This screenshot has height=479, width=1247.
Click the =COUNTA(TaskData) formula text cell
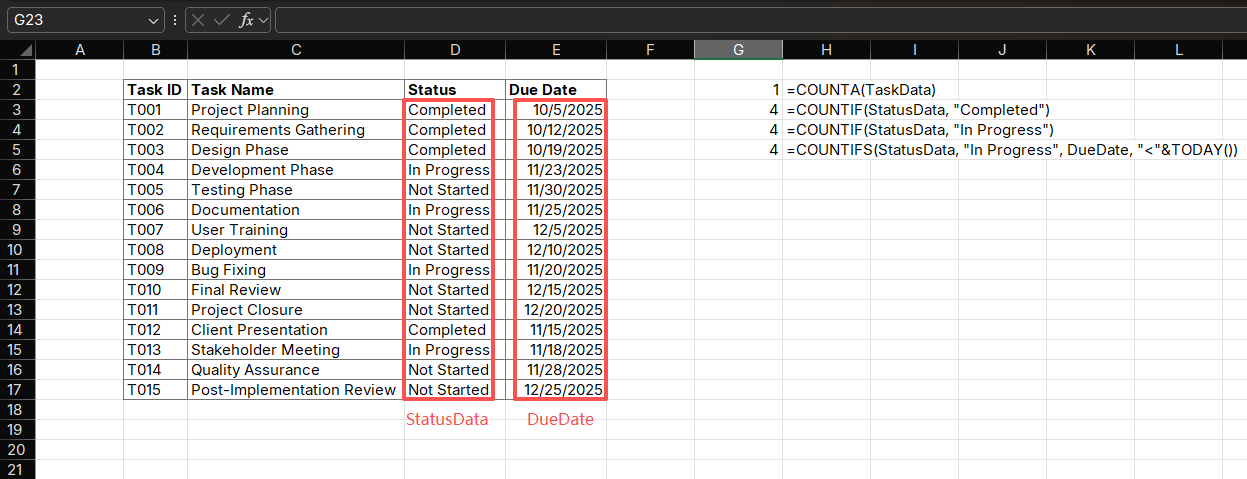pyautogui.click(x=861, y=90)
